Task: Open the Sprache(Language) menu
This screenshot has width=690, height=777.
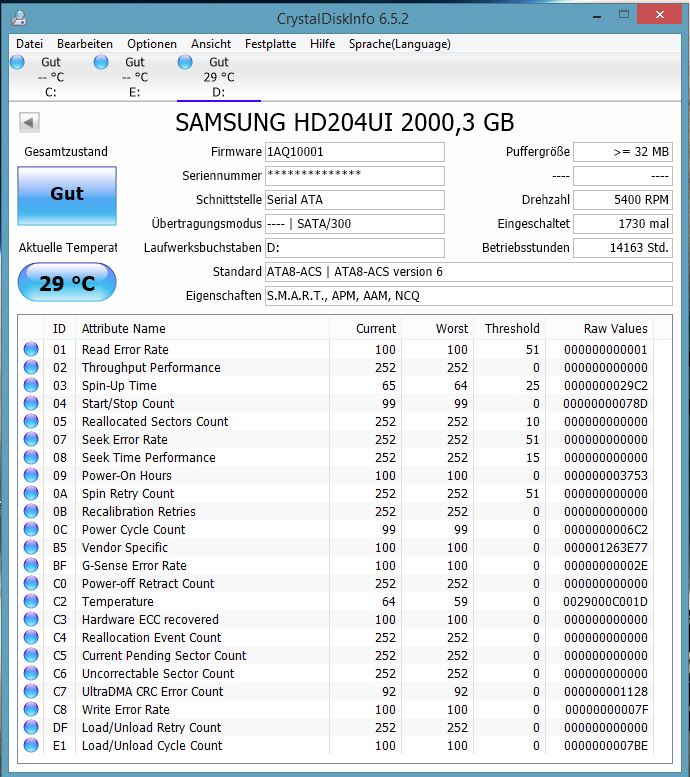Action: (400, 44)
